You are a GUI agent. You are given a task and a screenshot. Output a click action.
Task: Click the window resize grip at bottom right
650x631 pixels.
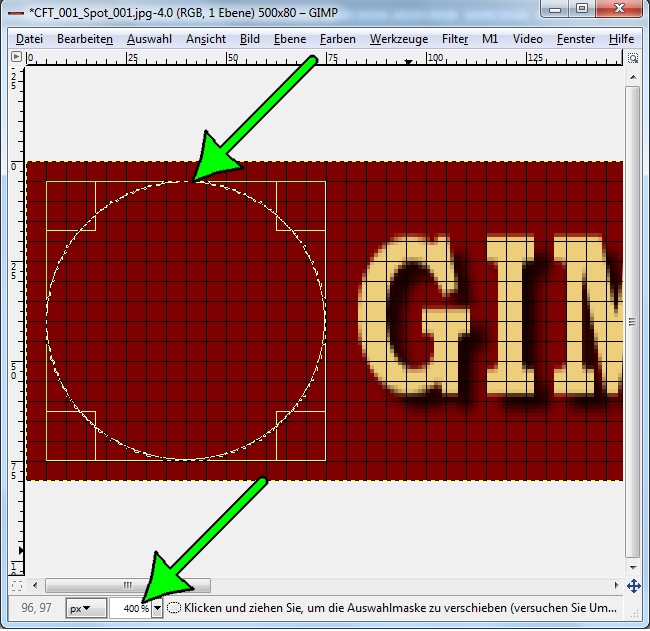[634, 614]
